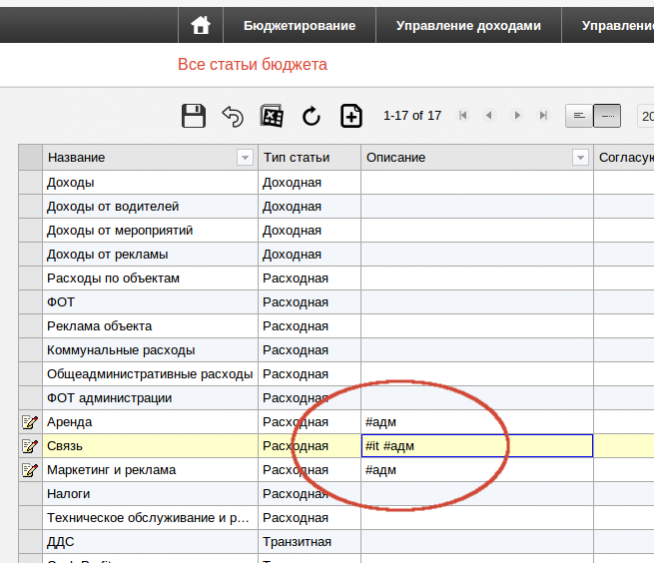Click edit icon beside Маркетинг и реклама row
This screenshot has width=654, height=563.
30,470
